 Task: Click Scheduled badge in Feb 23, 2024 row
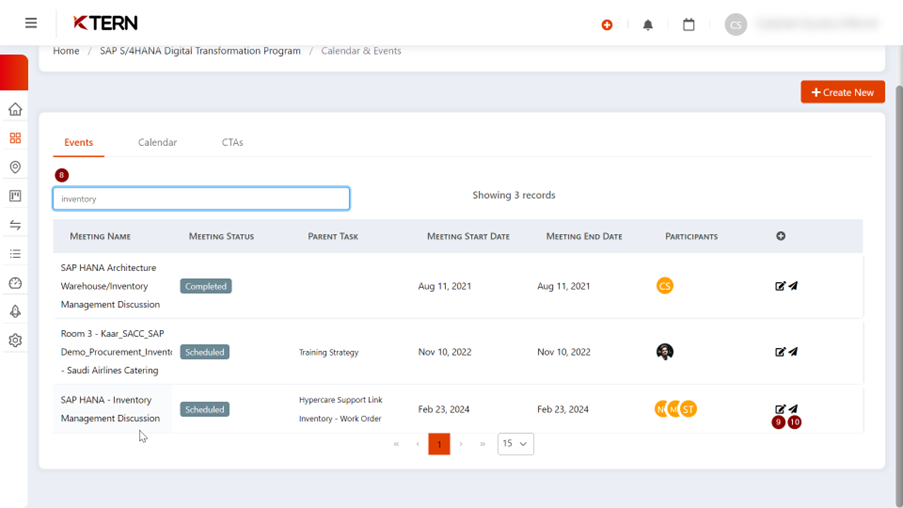204,410
